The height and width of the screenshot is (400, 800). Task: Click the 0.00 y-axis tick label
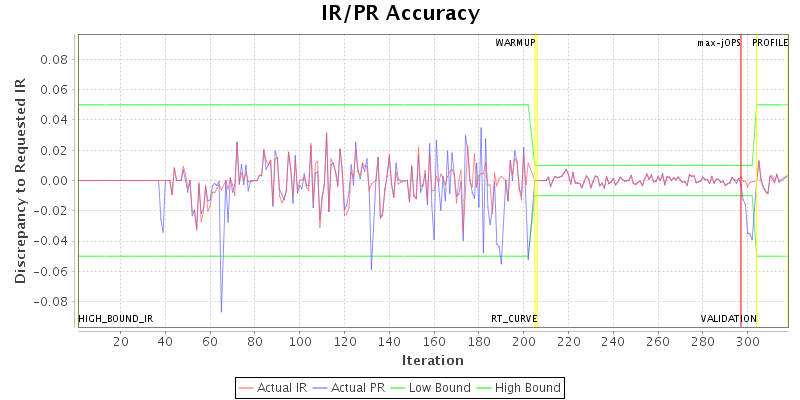(54, 180)
